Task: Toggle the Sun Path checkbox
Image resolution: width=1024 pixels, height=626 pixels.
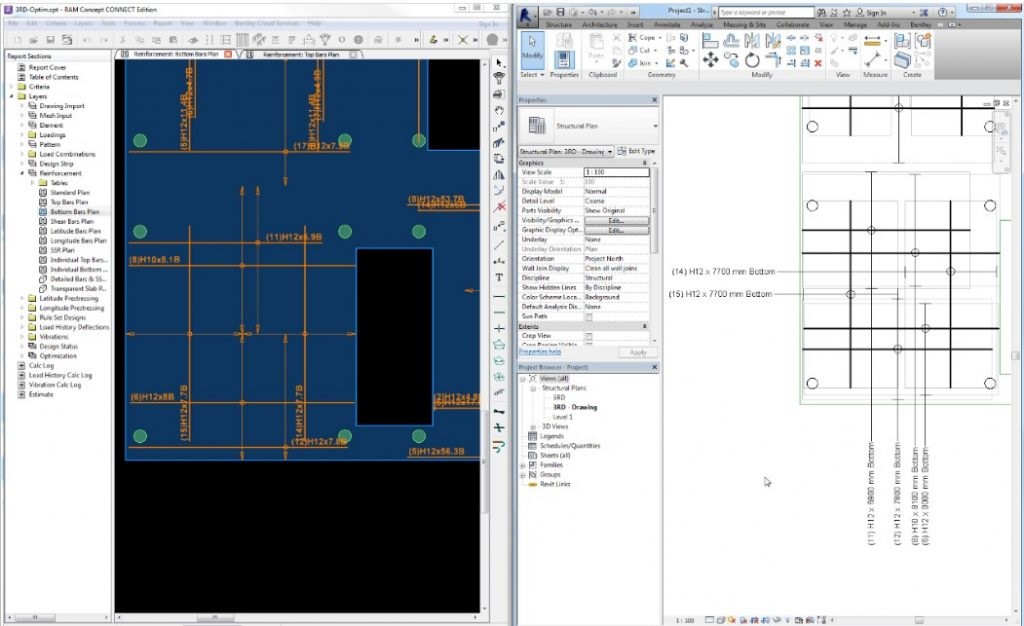Action: tap(588, 317)
